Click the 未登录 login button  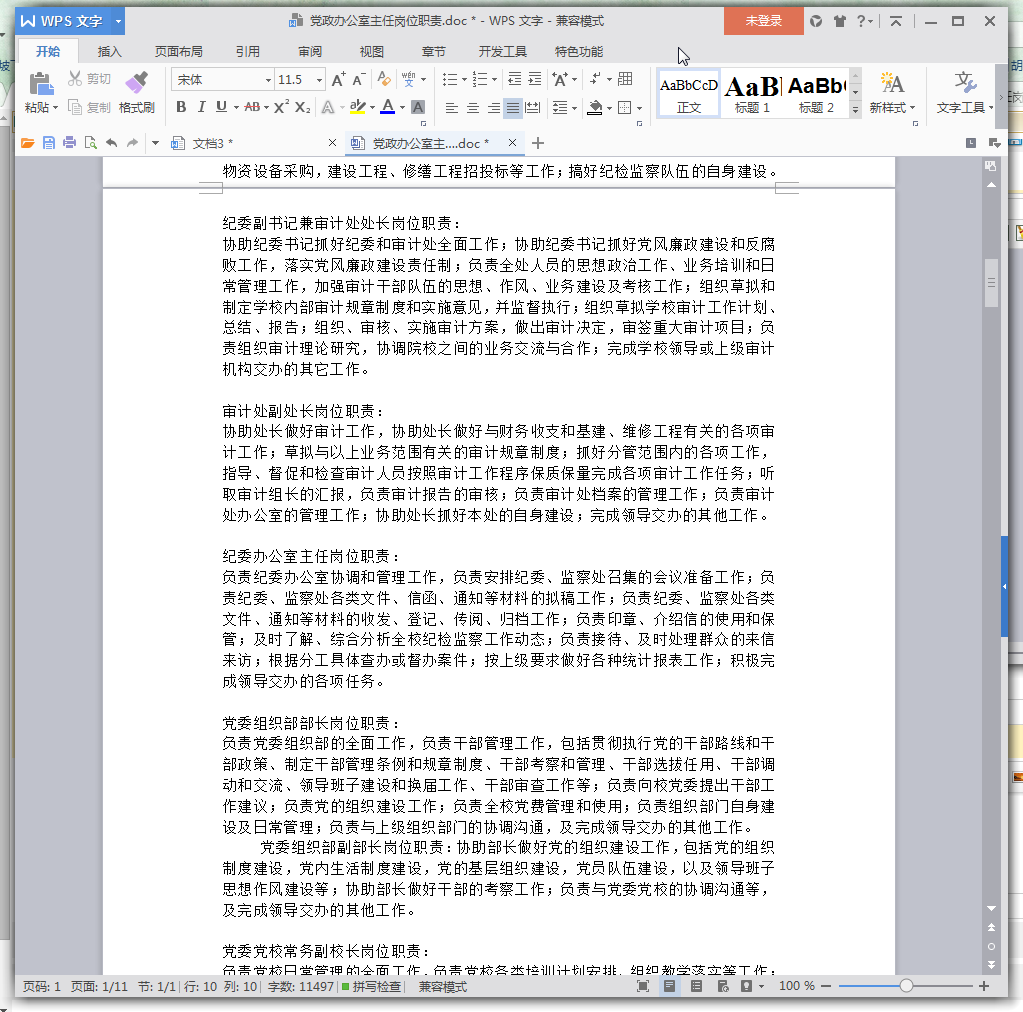pyautogui.click(x=763, y=21)
